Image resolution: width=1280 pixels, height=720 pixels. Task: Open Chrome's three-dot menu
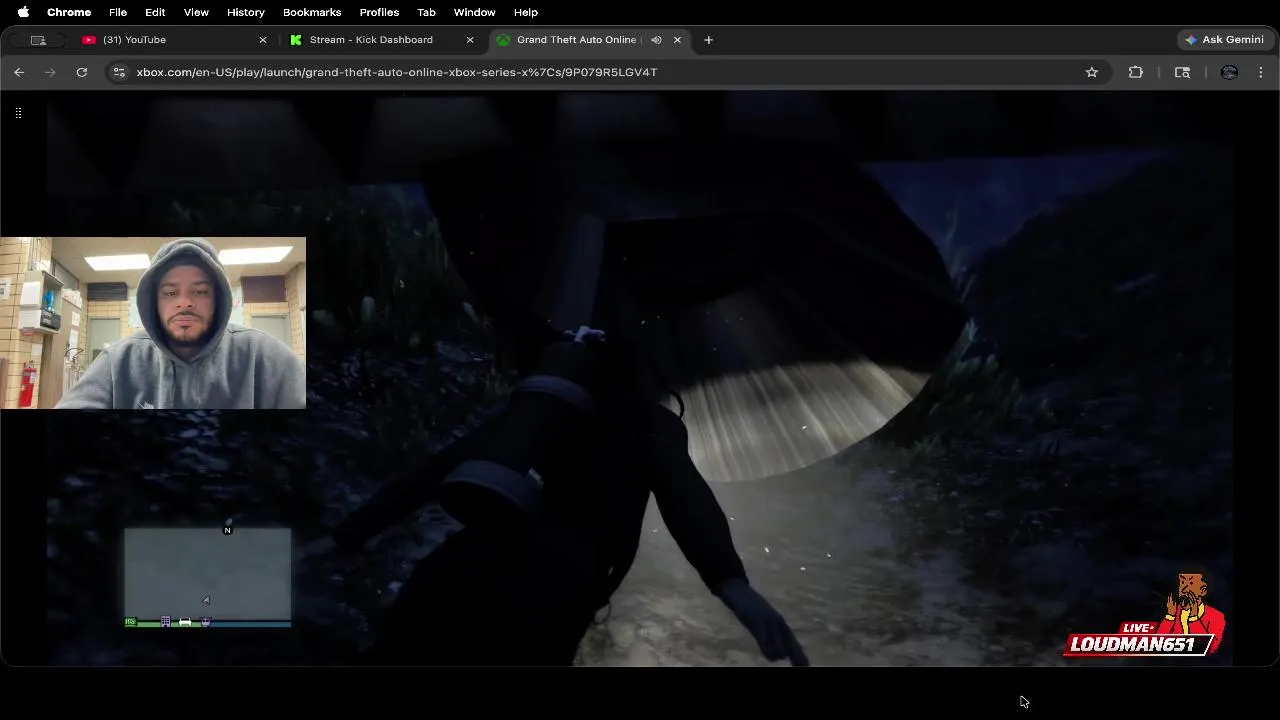point(1261,72)
